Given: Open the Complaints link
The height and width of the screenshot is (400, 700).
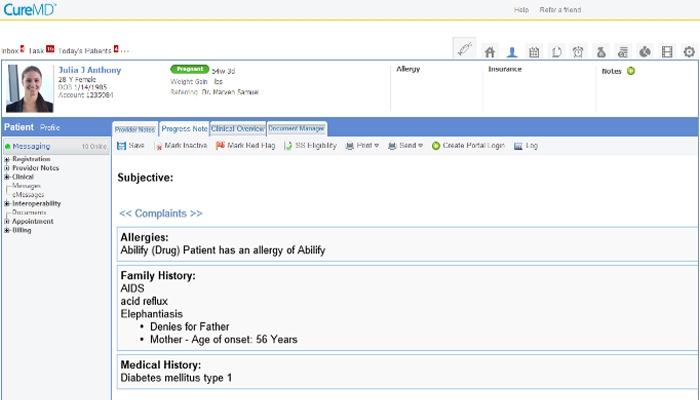Looking at the screenshot, I should [x=161, y=213].
